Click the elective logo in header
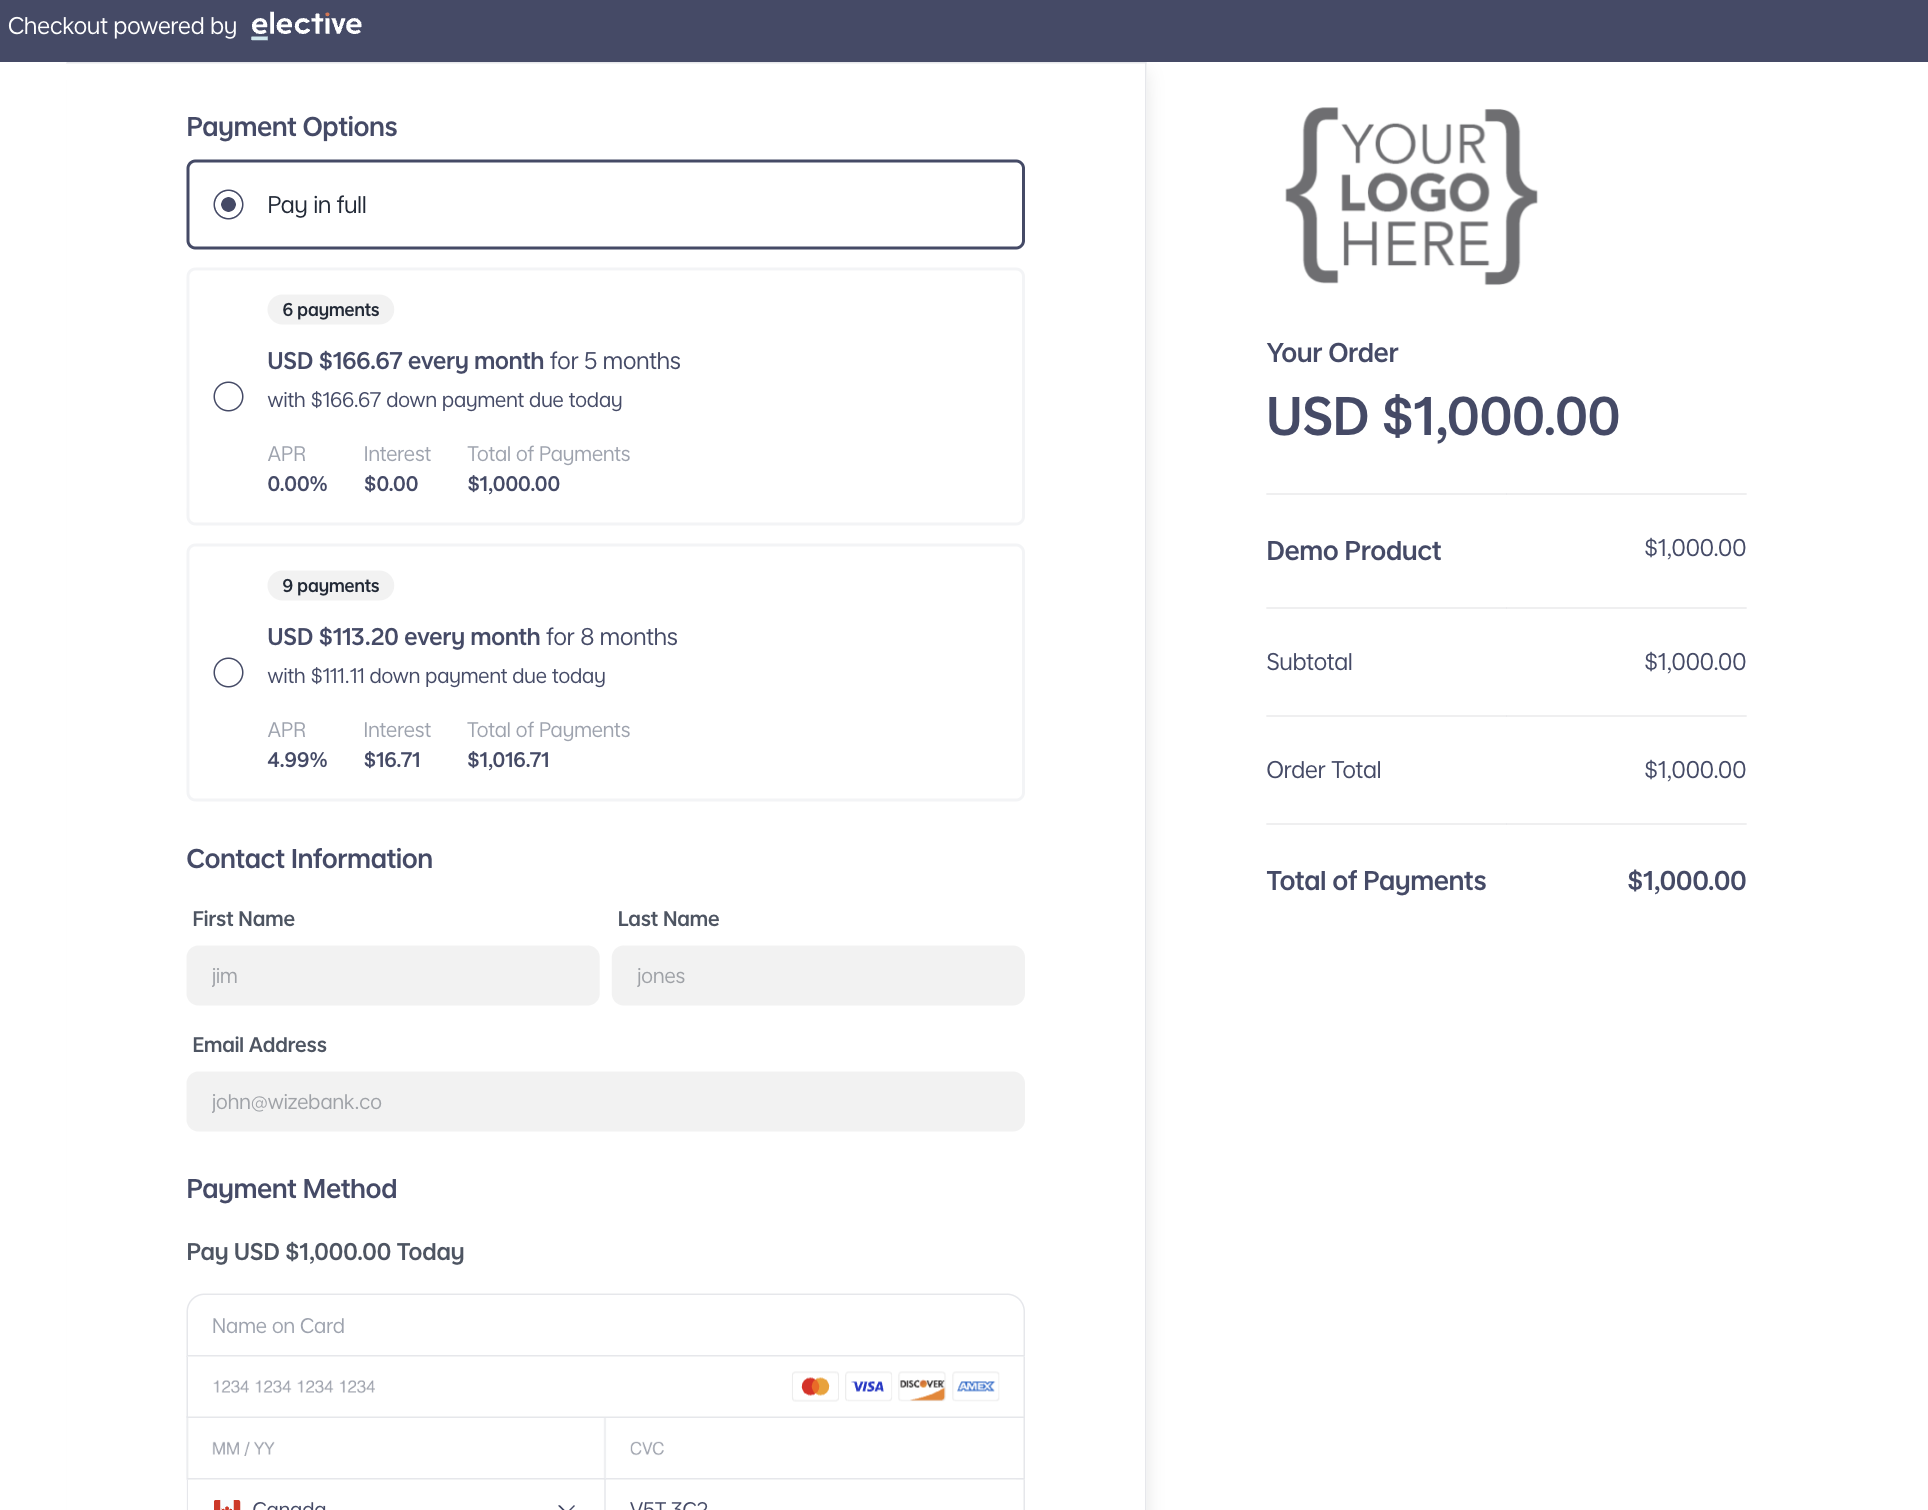1928x1510 pixels. click(306, 25)
